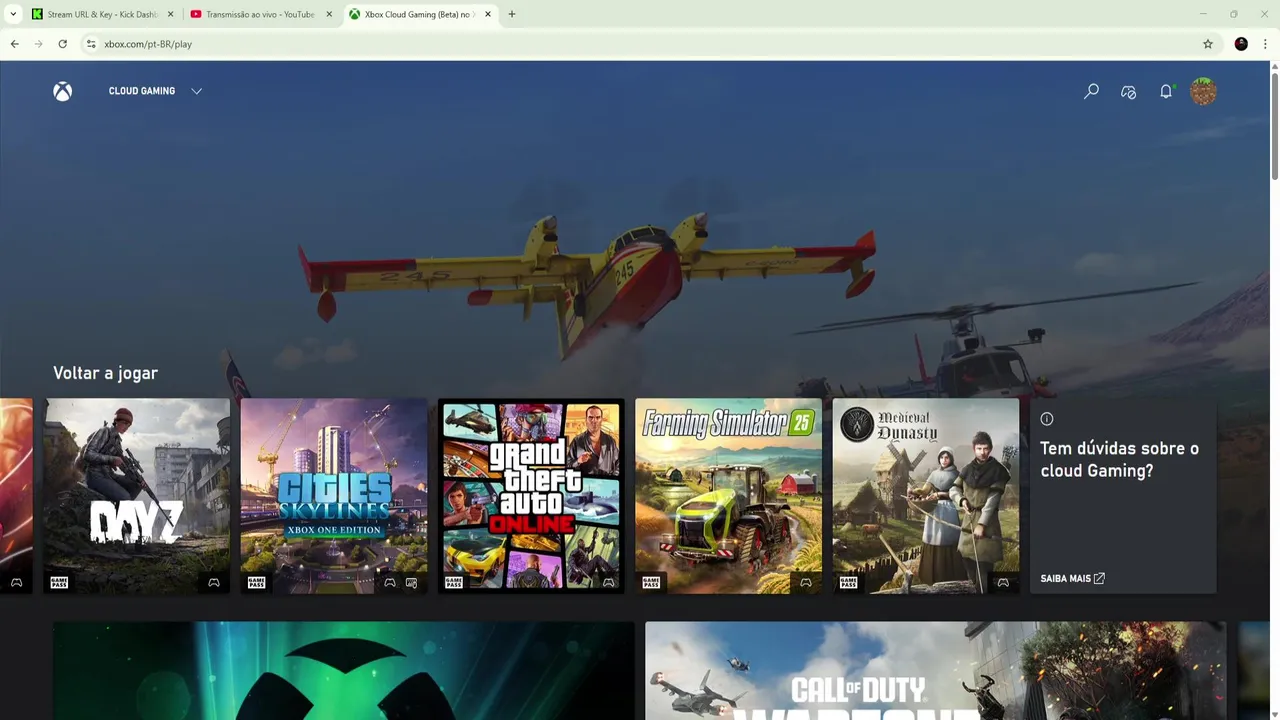The height and width of the screenshot is (720, 1280).
Task: Go back to the previous page
Action: tap(14, 44)
